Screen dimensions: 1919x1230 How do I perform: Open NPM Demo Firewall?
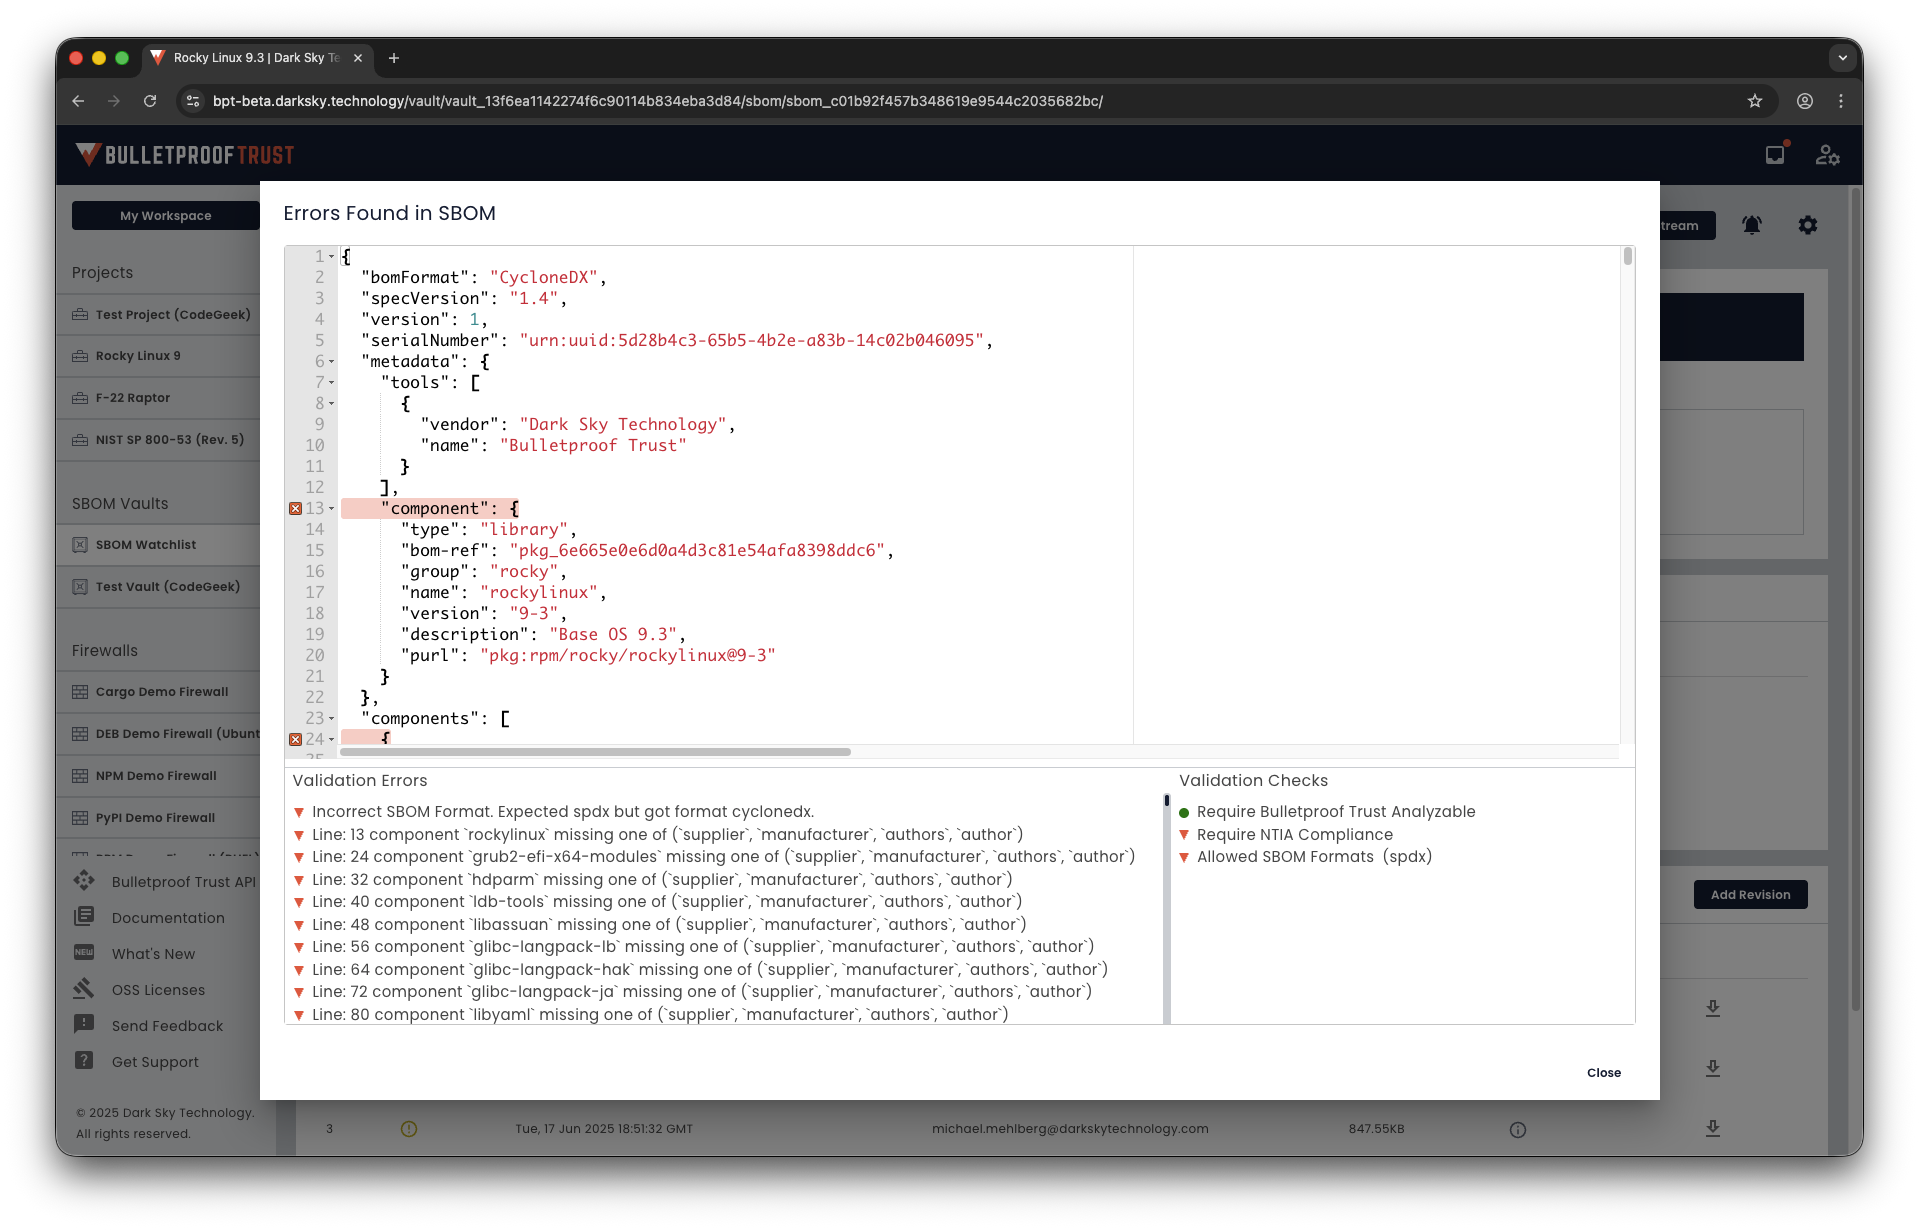pyautogui.click(x=156, y=776)
